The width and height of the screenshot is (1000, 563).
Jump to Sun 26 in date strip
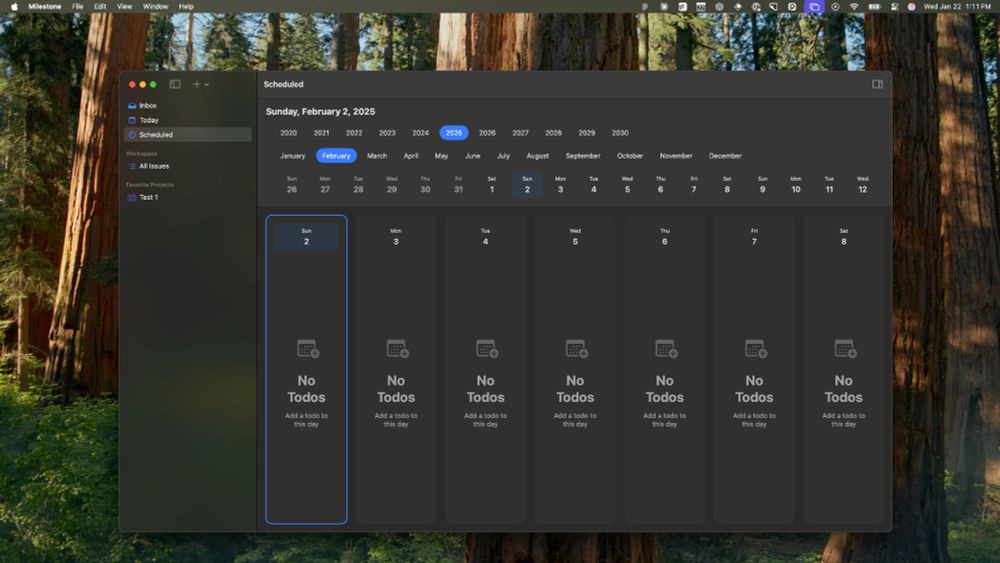pyautogui.click(x=291, y=185)
